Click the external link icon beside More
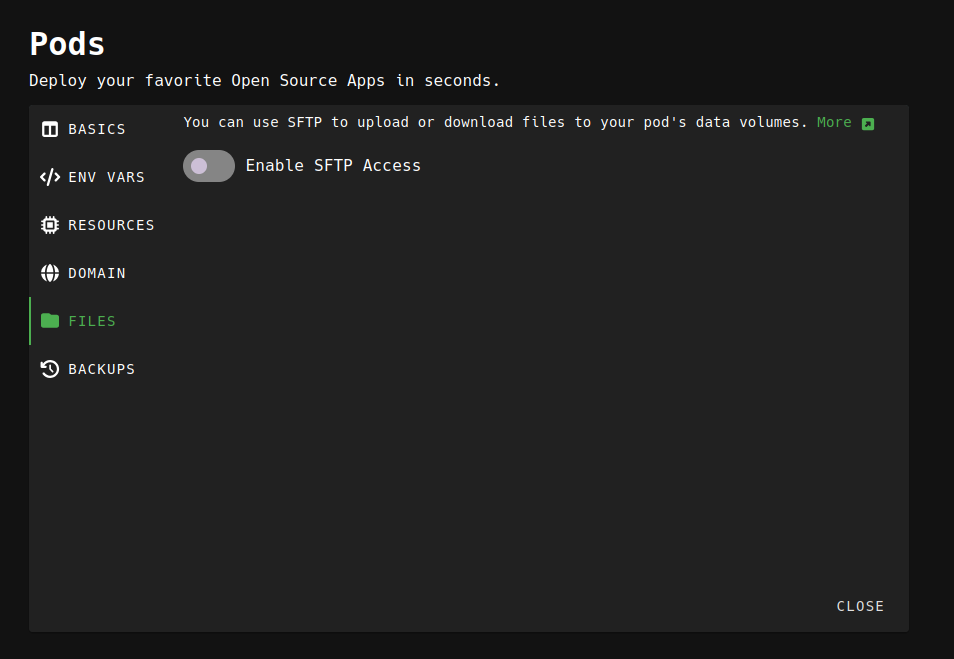Image resolution: width=954 pixels, height=659 pixels. [868, 123]
